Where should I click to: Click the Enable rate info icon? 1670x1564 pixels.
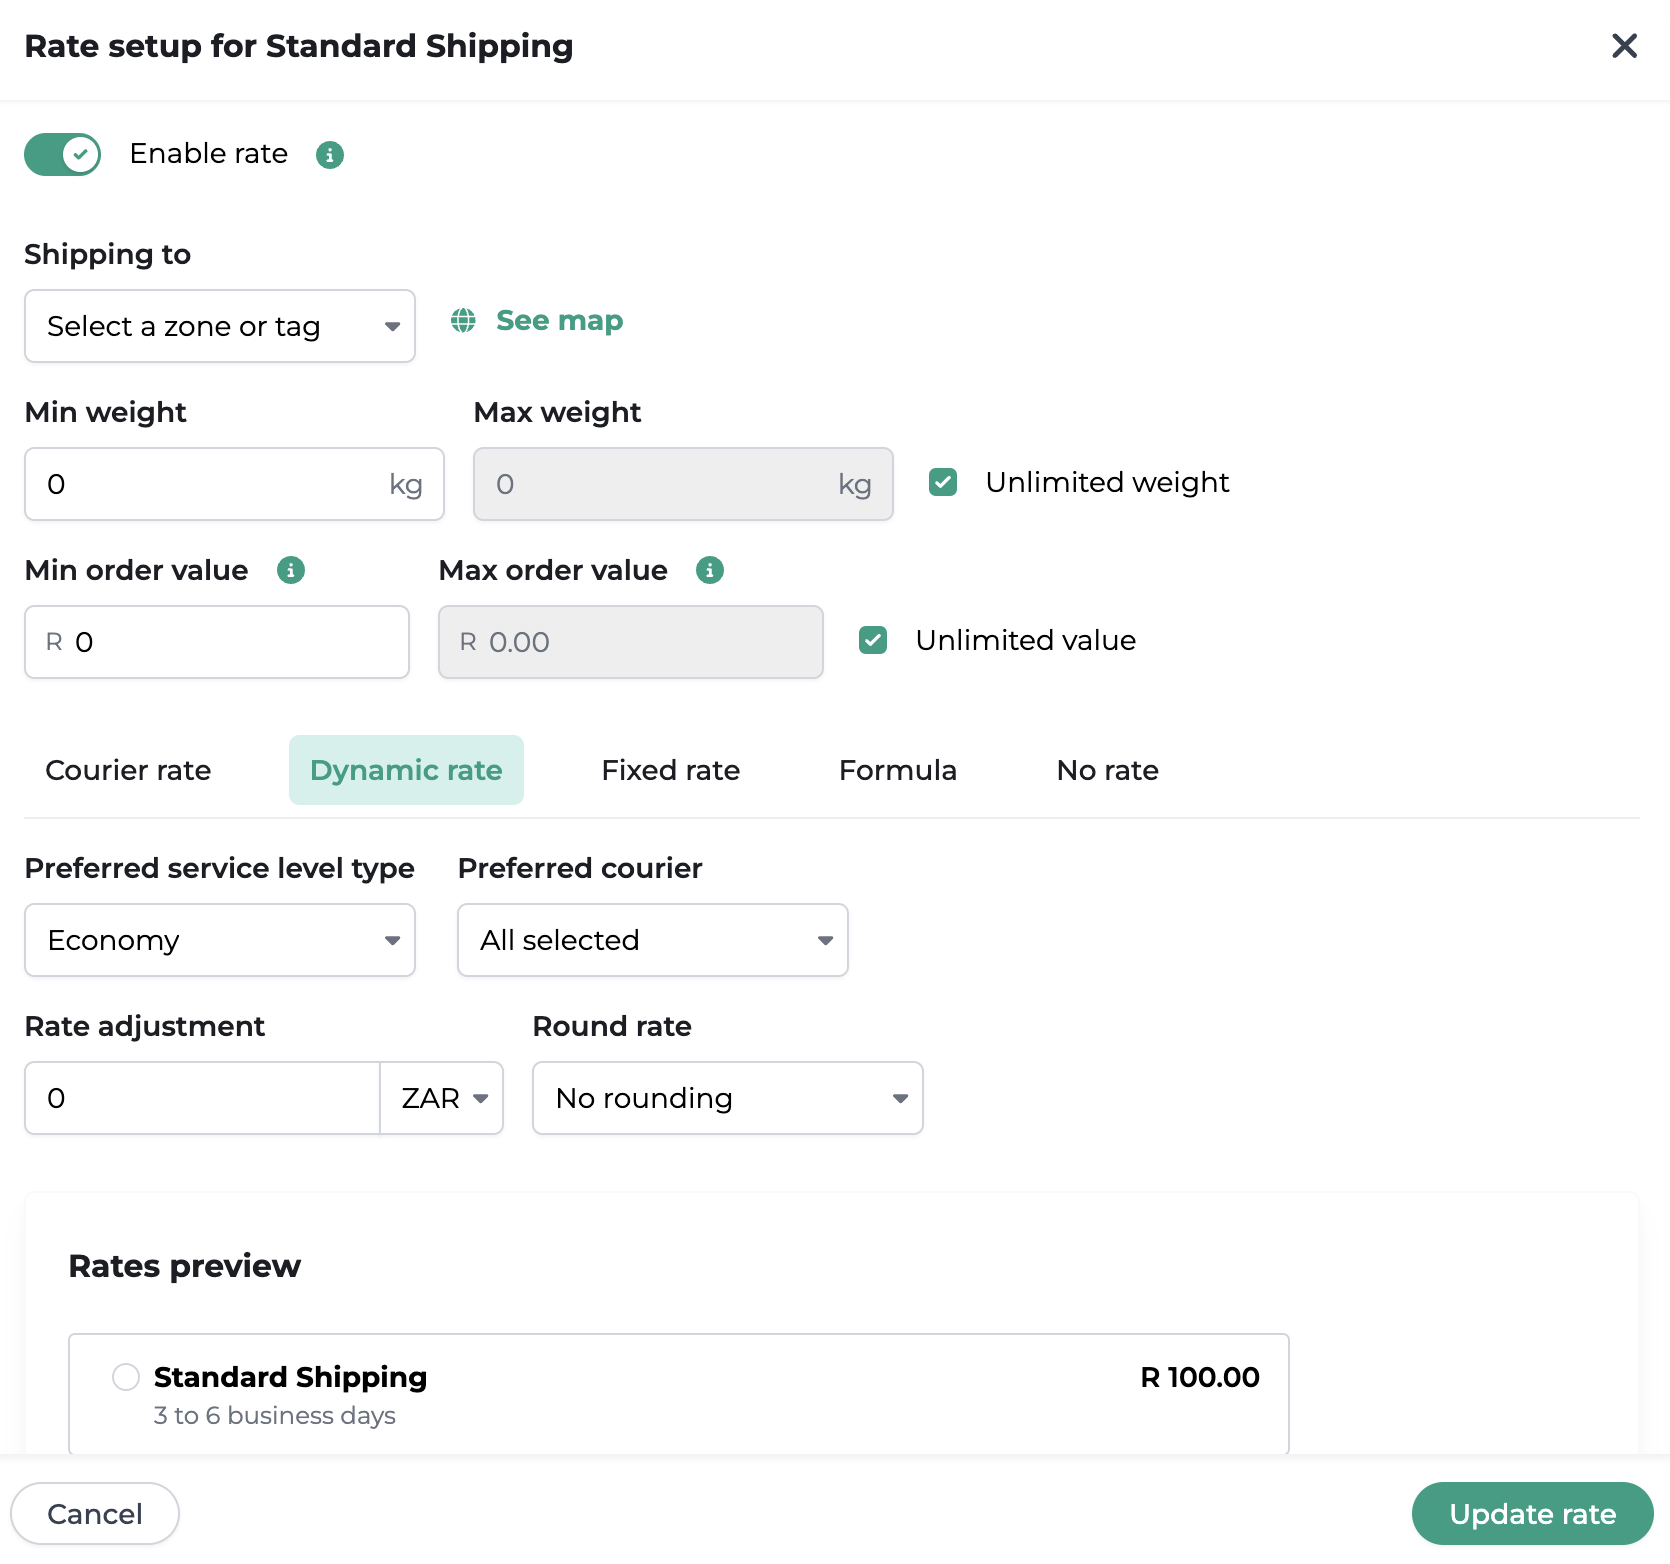pyautogui.click(x=330, y=155)
